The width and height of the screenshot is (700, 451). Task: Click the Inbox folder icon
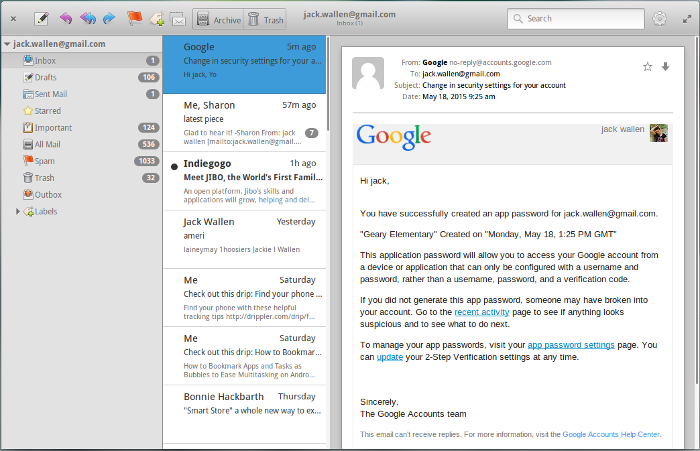point(28,60)
